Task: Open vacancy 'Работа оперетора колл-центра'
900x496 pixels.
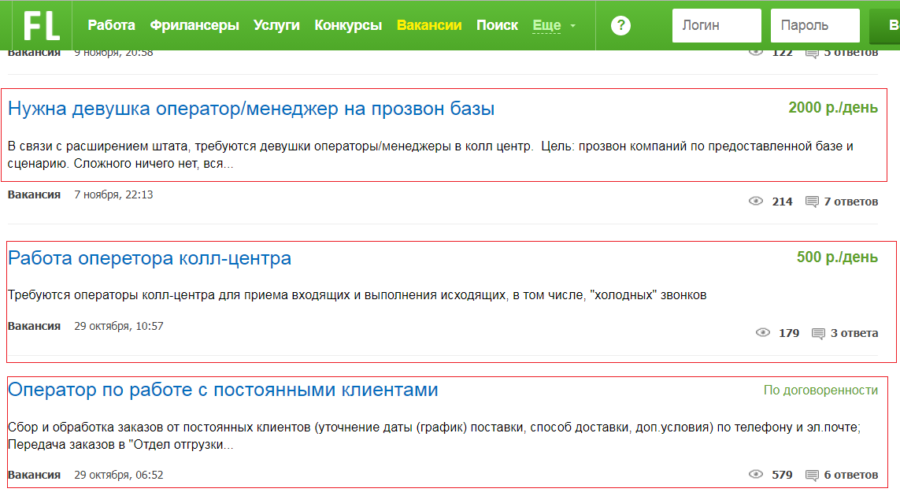Action: click(149, 258)
